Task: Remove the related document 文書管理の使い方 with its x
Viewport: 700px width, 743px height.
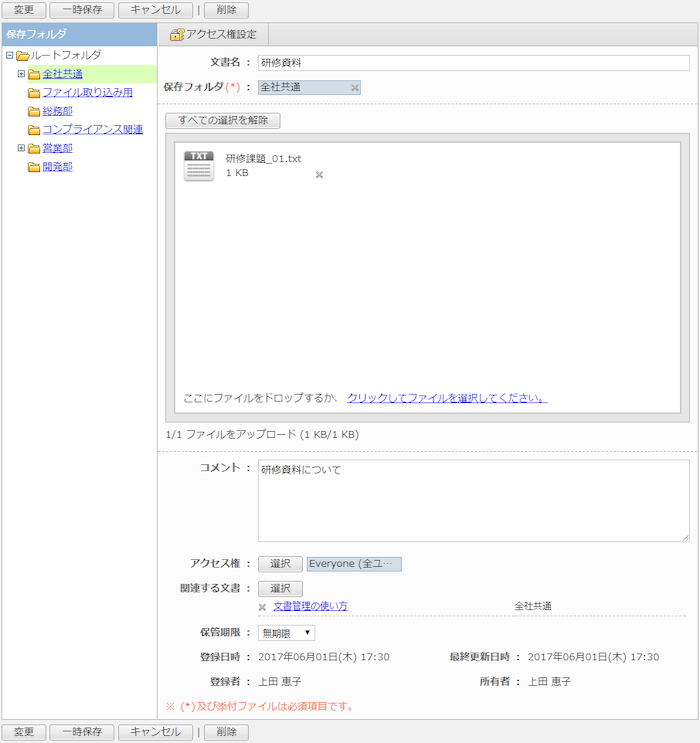Action: 263,607
